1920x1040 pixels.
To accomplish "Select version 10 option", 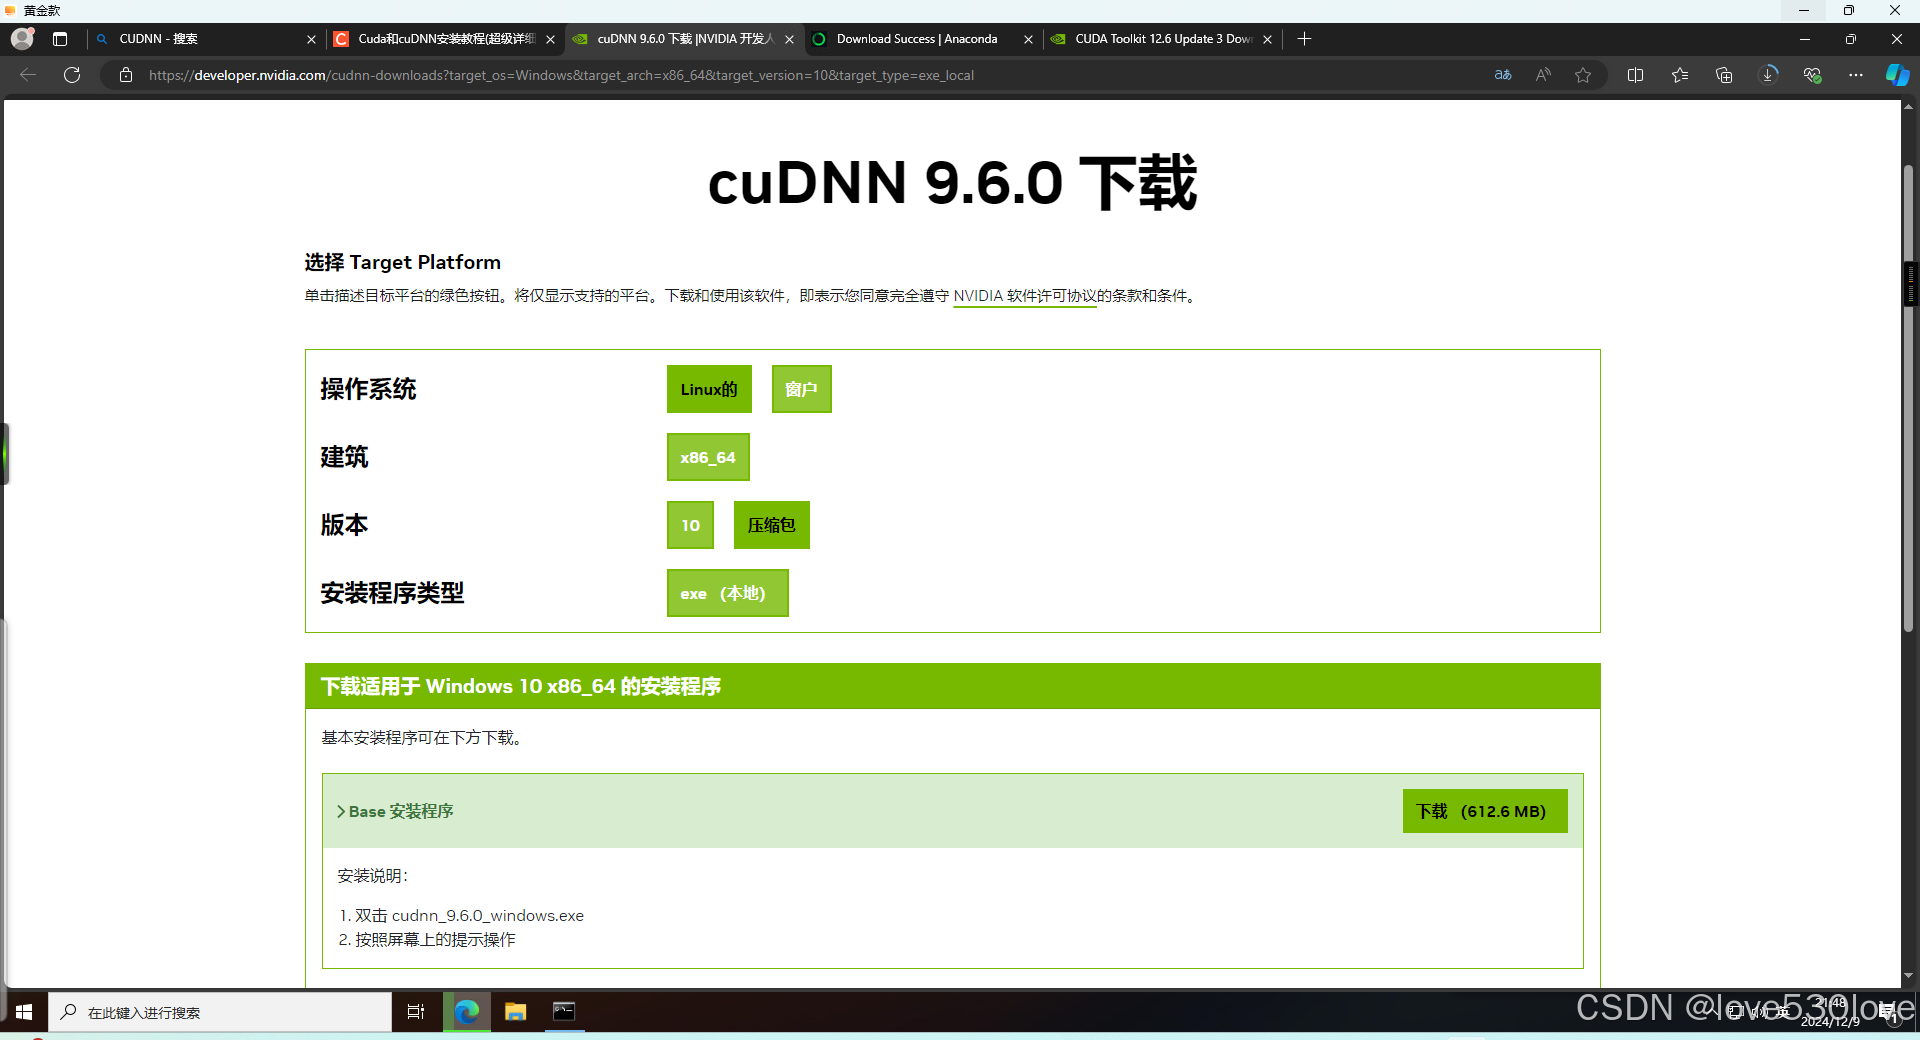I will click(690, 525).
